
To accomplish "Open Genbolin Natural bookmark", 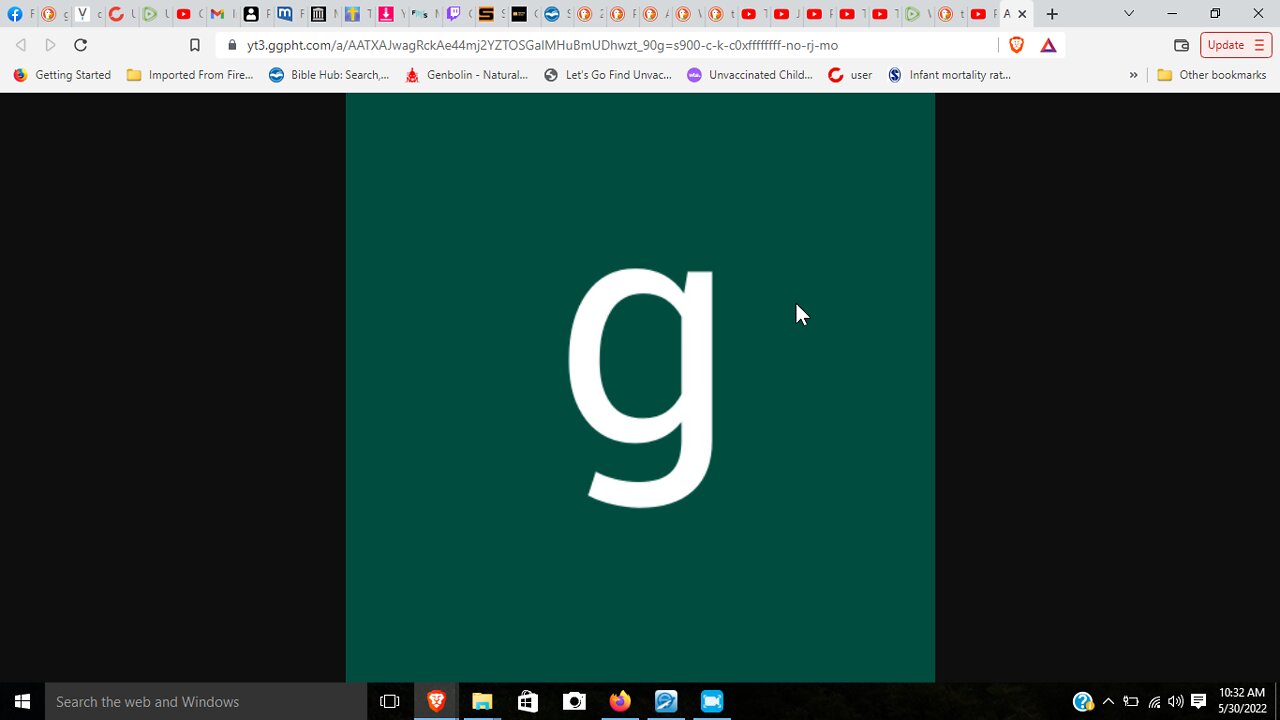I will coord(466,75).
